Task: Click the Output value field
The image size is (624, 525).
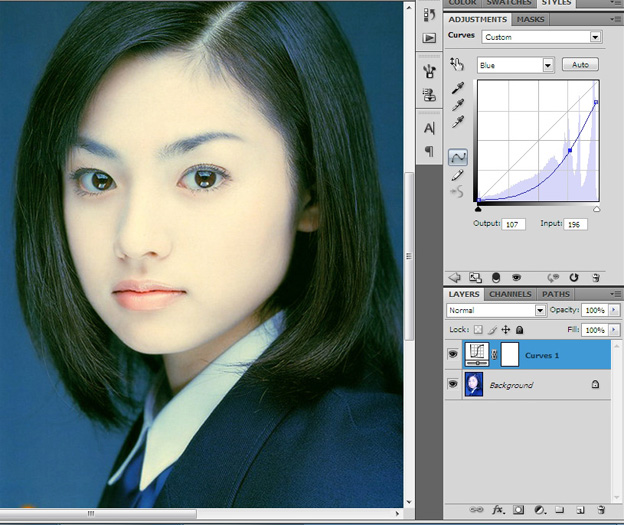Action: 514,224
